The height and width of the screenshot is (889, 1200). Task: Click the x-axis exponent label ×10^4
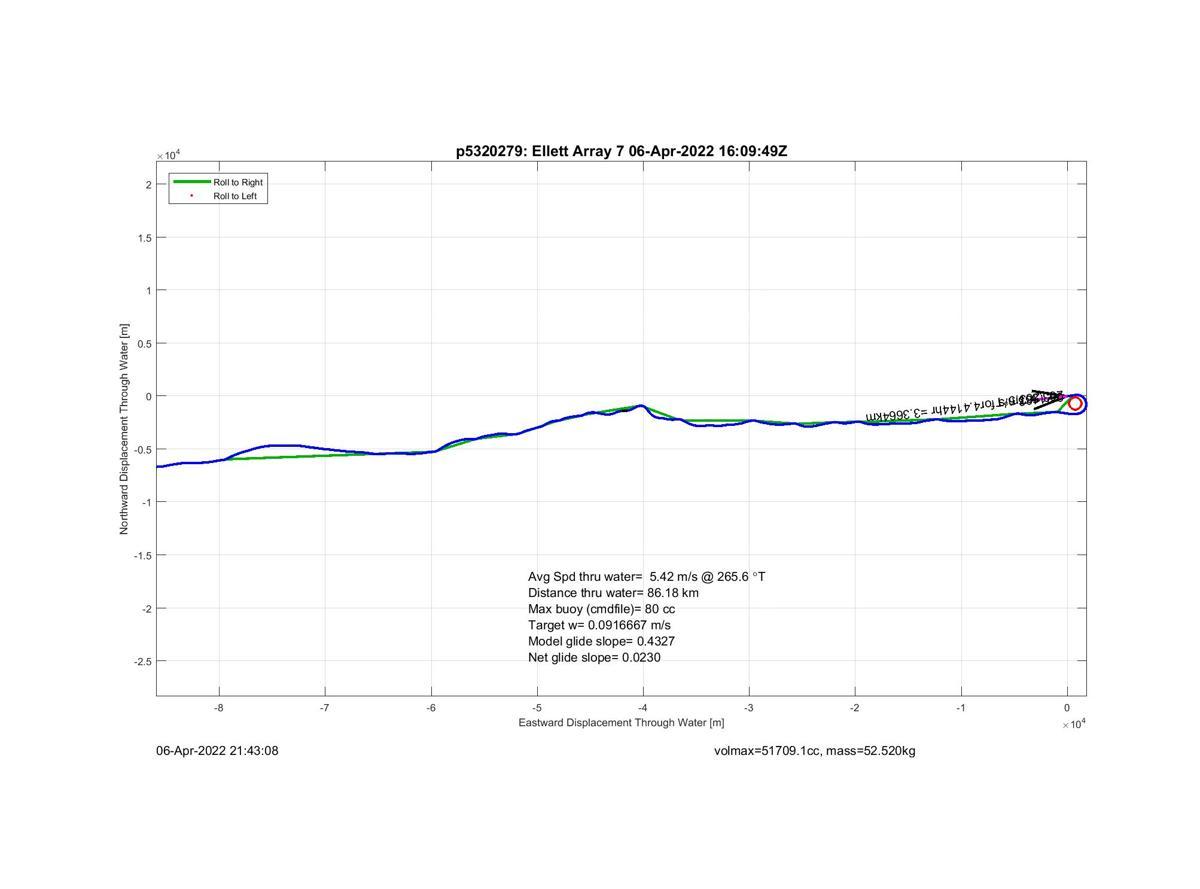(1073, 724)
